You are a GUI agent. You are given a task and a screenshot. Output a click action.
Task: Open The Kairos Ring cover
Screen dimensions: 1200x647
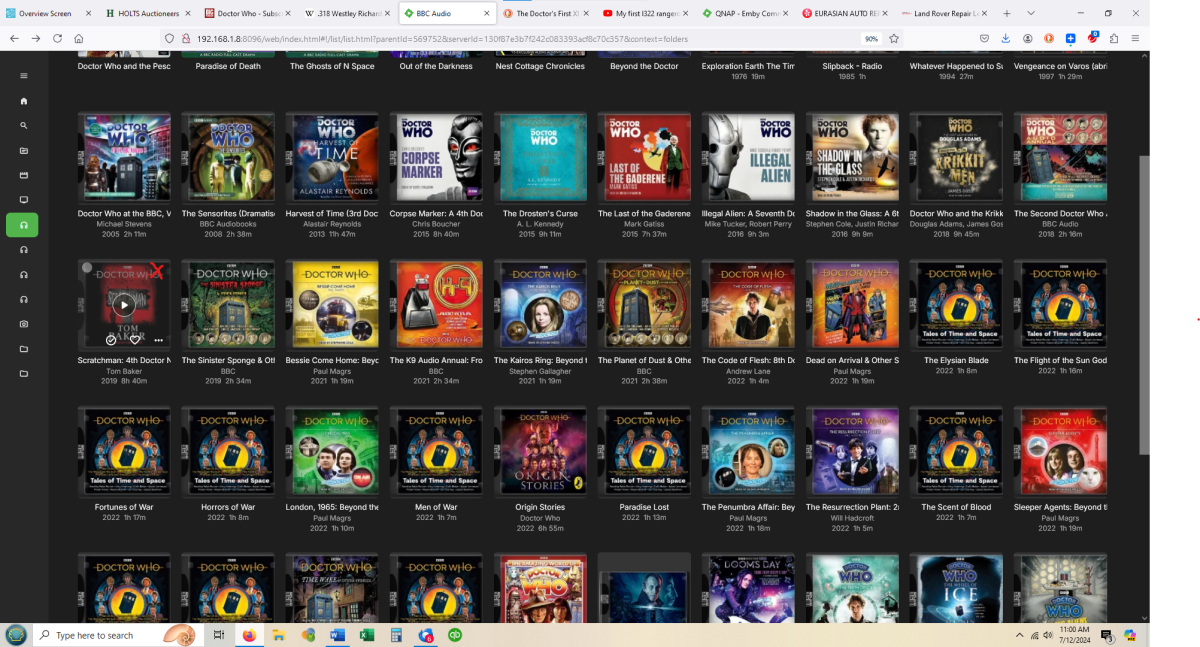(540, 306)
